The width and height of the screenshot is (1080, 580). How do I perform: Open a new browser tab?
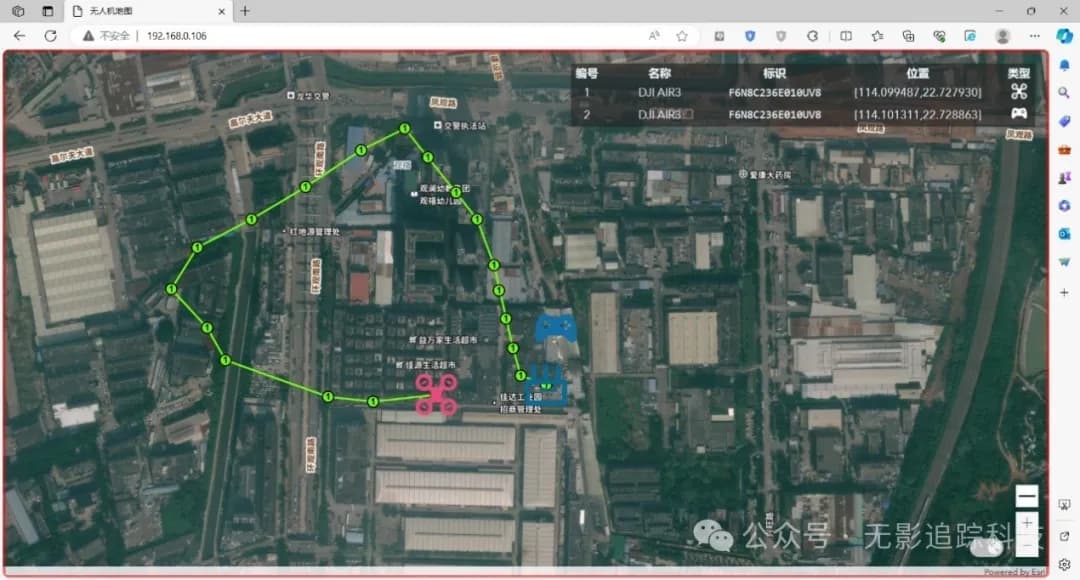(245, 11)
